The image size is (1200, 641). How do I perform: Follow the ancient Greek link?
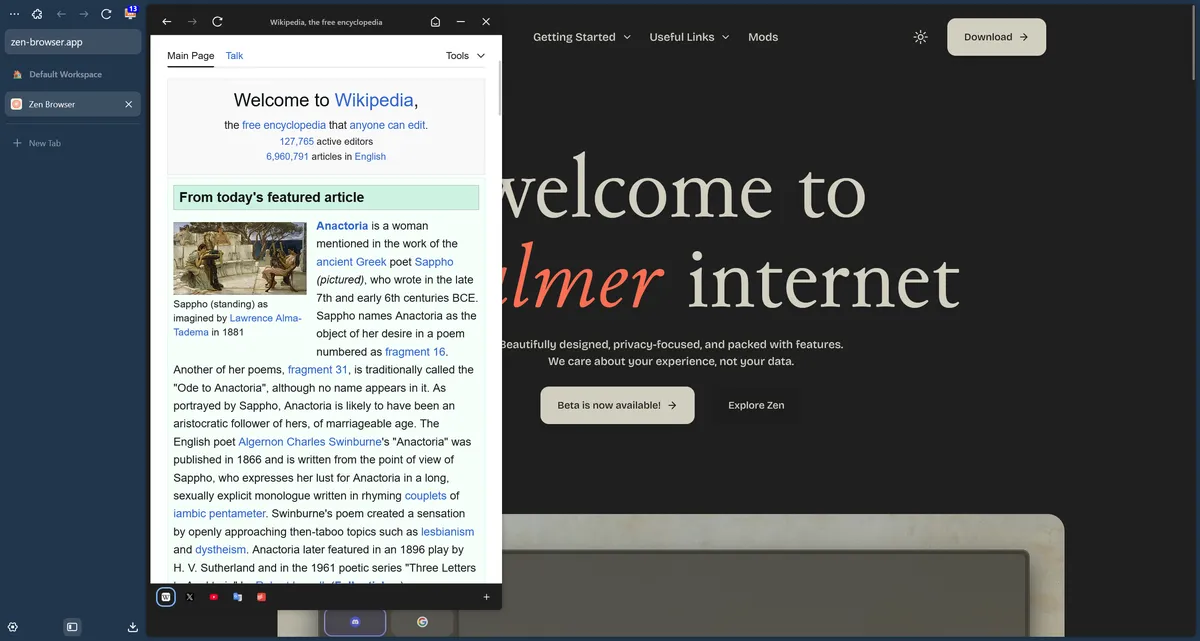point(351,262)
